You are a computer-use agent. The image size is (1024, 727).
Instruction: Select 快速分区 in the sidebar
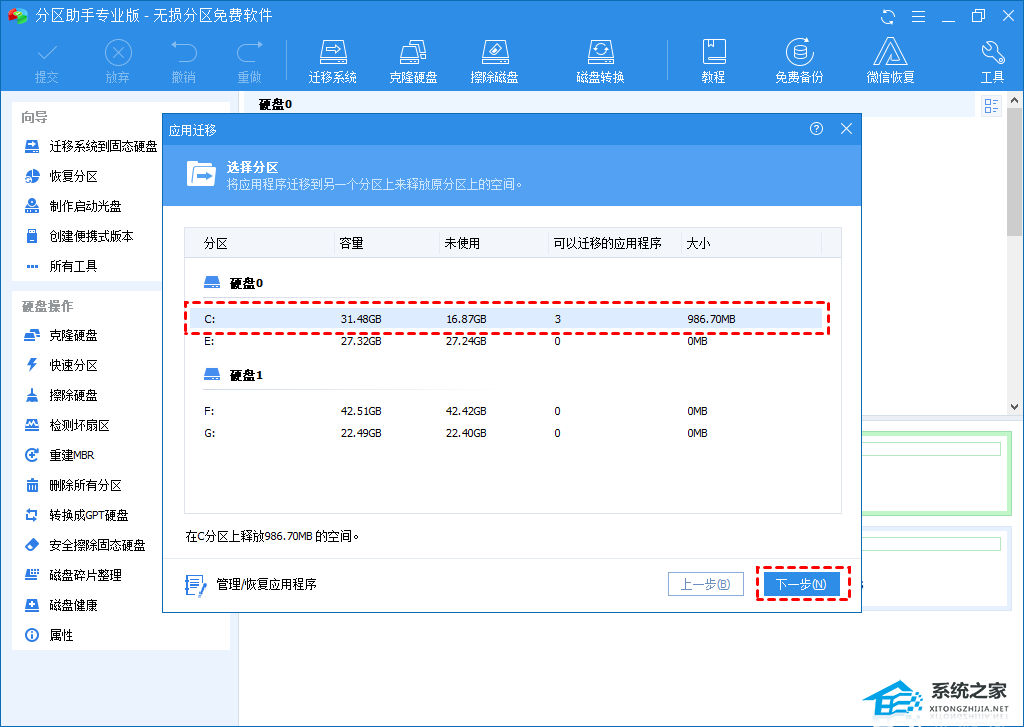[x=61, y=366]
